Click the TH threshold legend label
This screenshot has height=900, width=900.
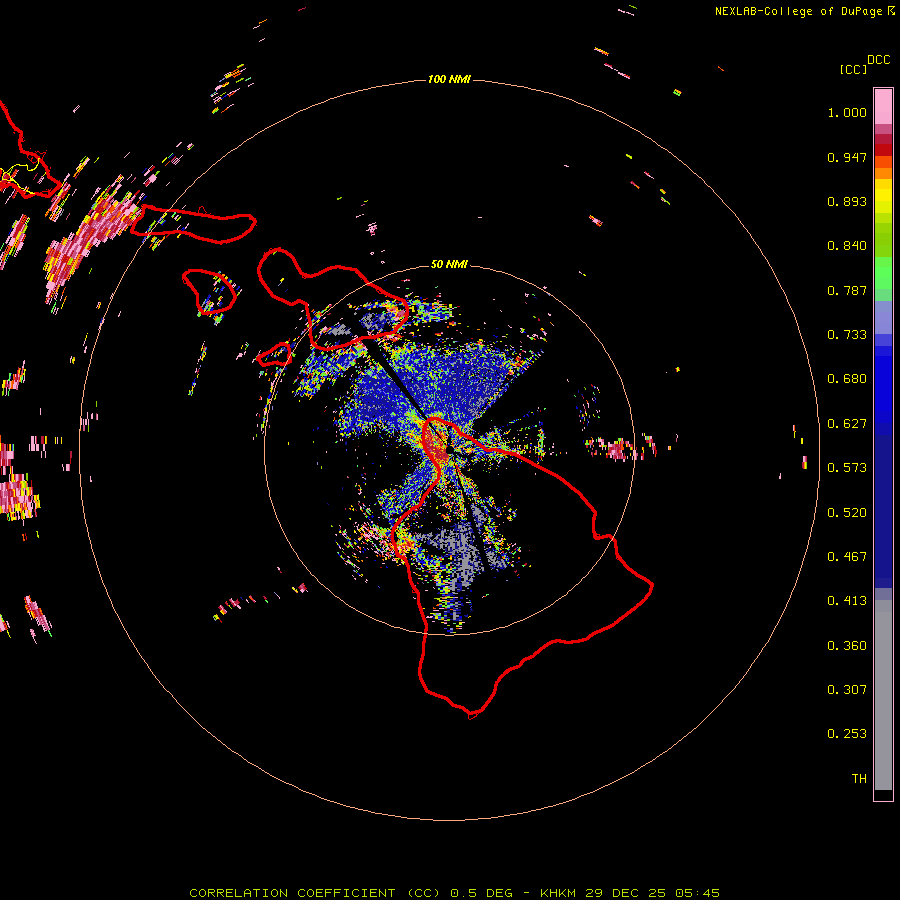click(x=859, y=779)
